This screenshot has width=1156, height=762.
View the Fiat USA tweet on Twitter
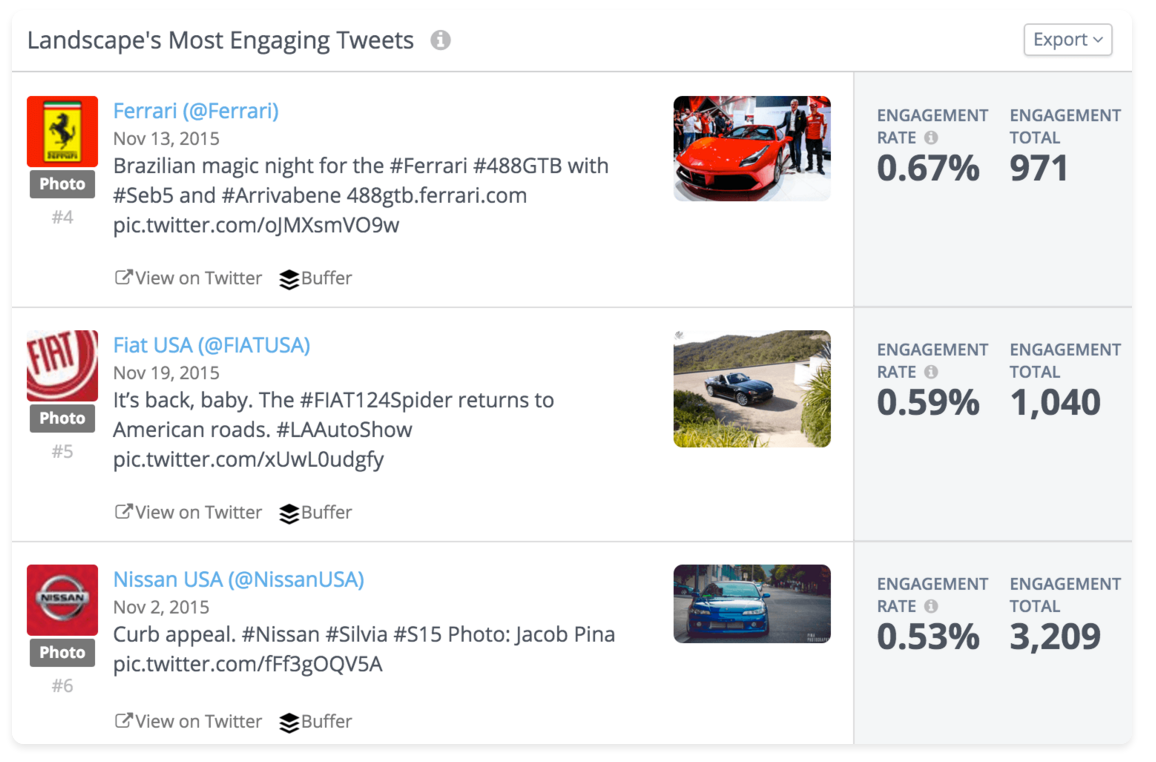pyautogui.click(x=188, y=512)
